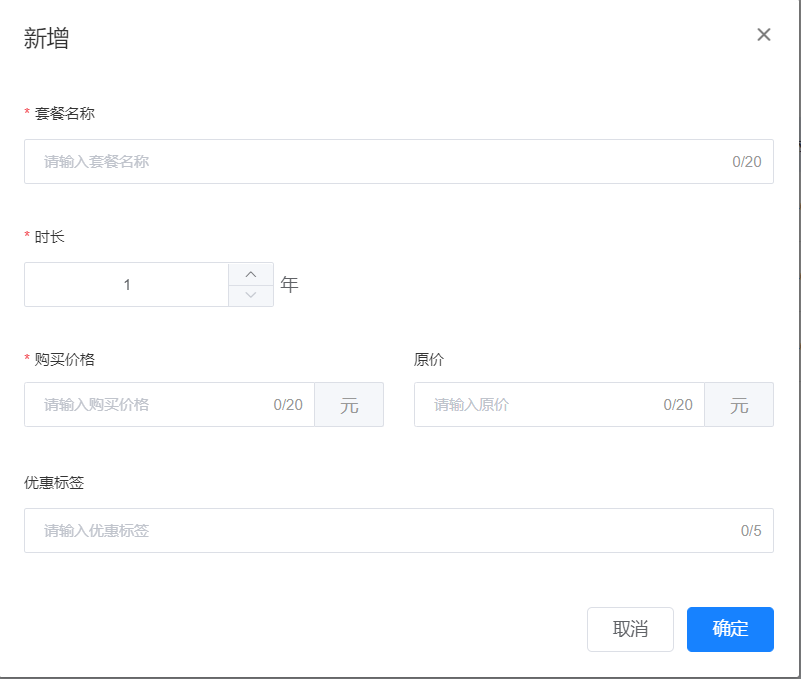Image resolution: width=801 pixels, height=679 pixels.
Task: Click the 元 suffix beside 原价
Action: (739, 405)
